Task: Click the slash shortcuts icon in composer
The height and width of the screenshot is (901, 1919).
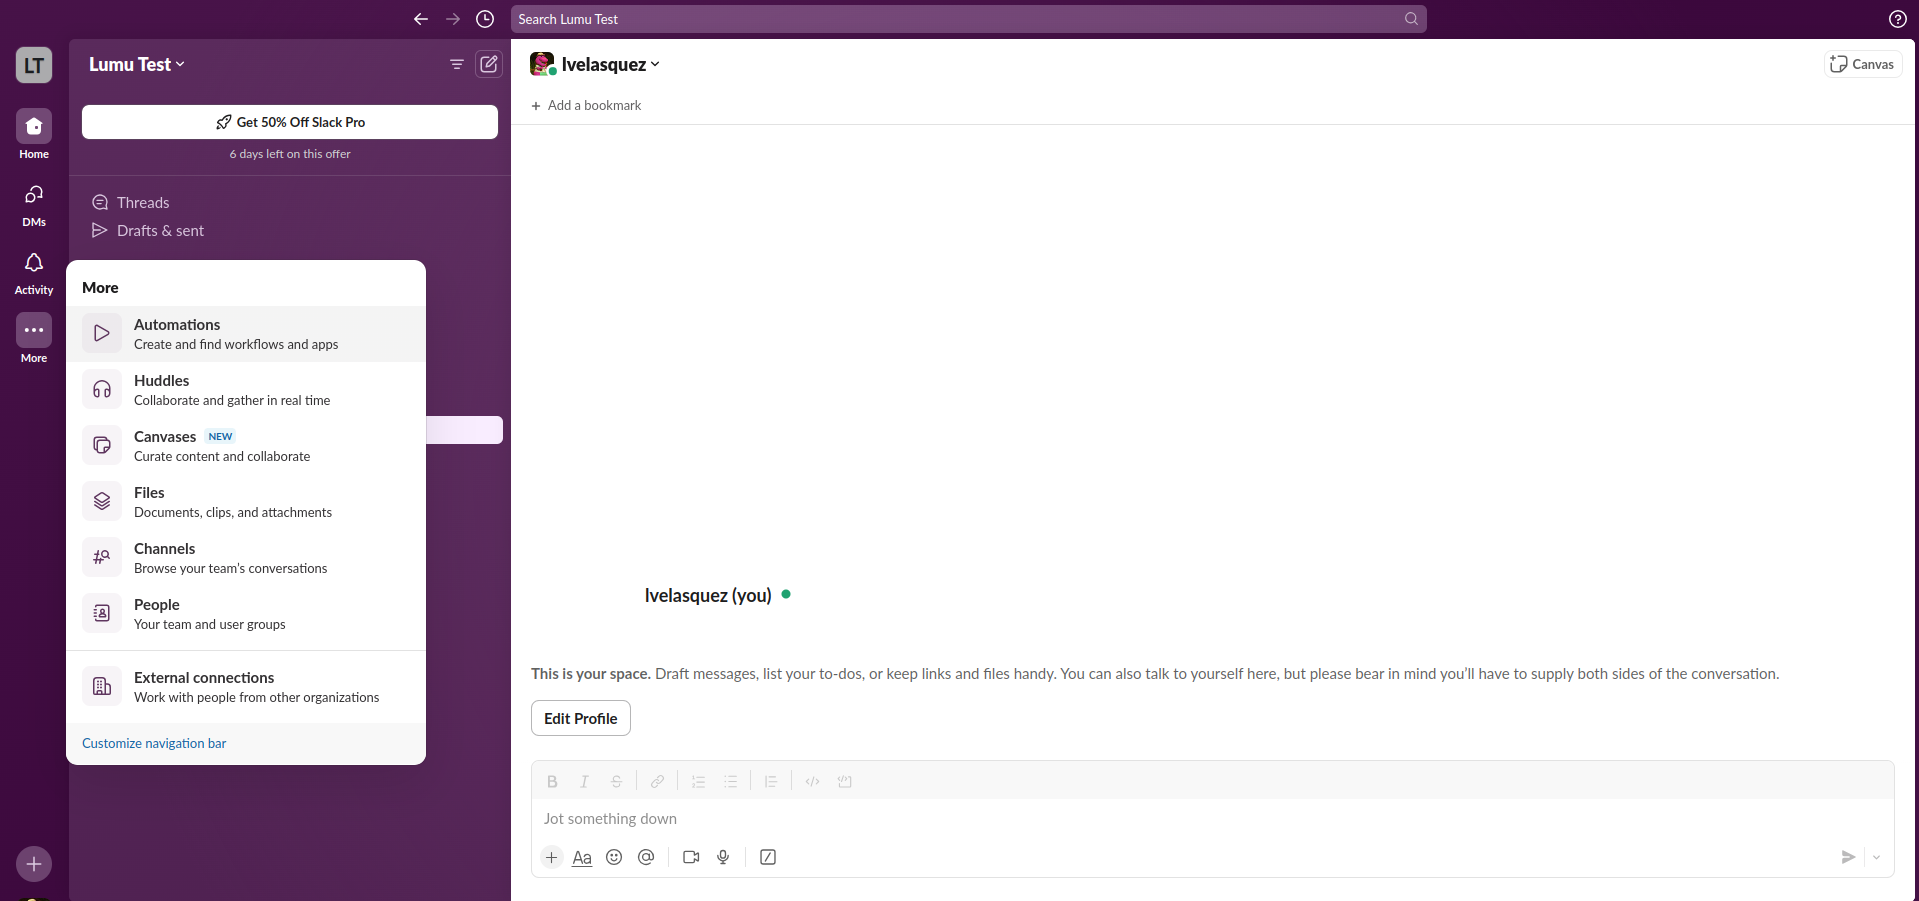Action: pos(768,857)
